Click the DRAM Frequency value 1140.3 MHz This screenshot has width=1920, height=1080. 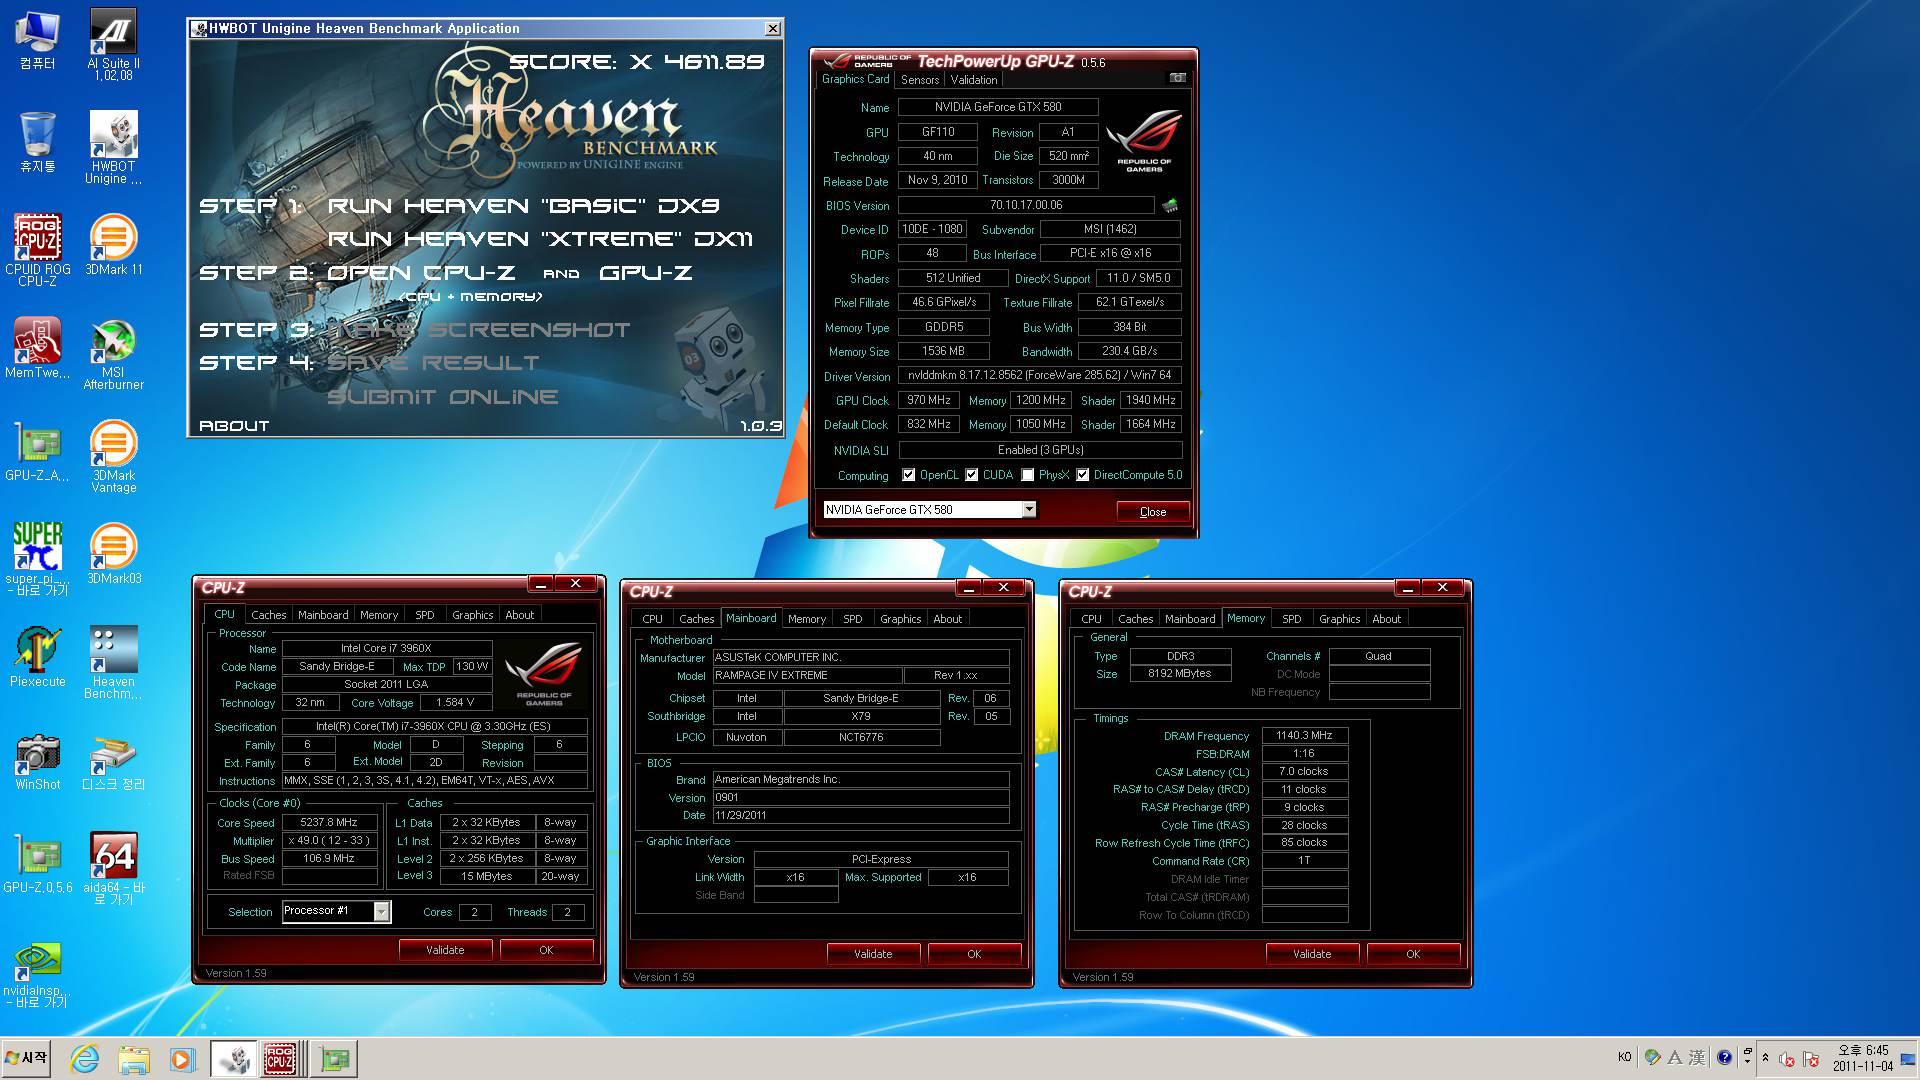pos(1304,735)
